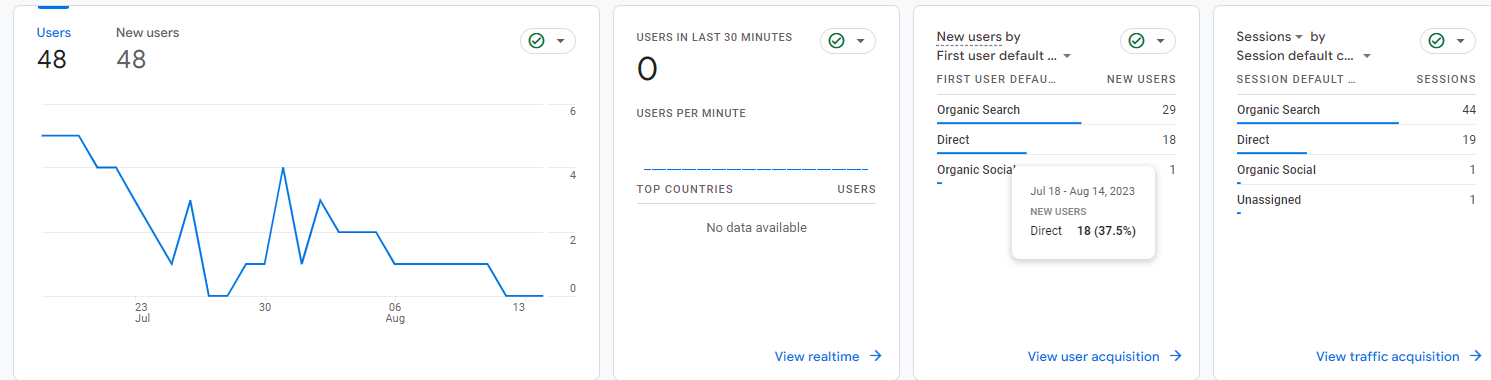
Task: Click arrow icon next to View realtime
Action: click(x=876, y=356)
